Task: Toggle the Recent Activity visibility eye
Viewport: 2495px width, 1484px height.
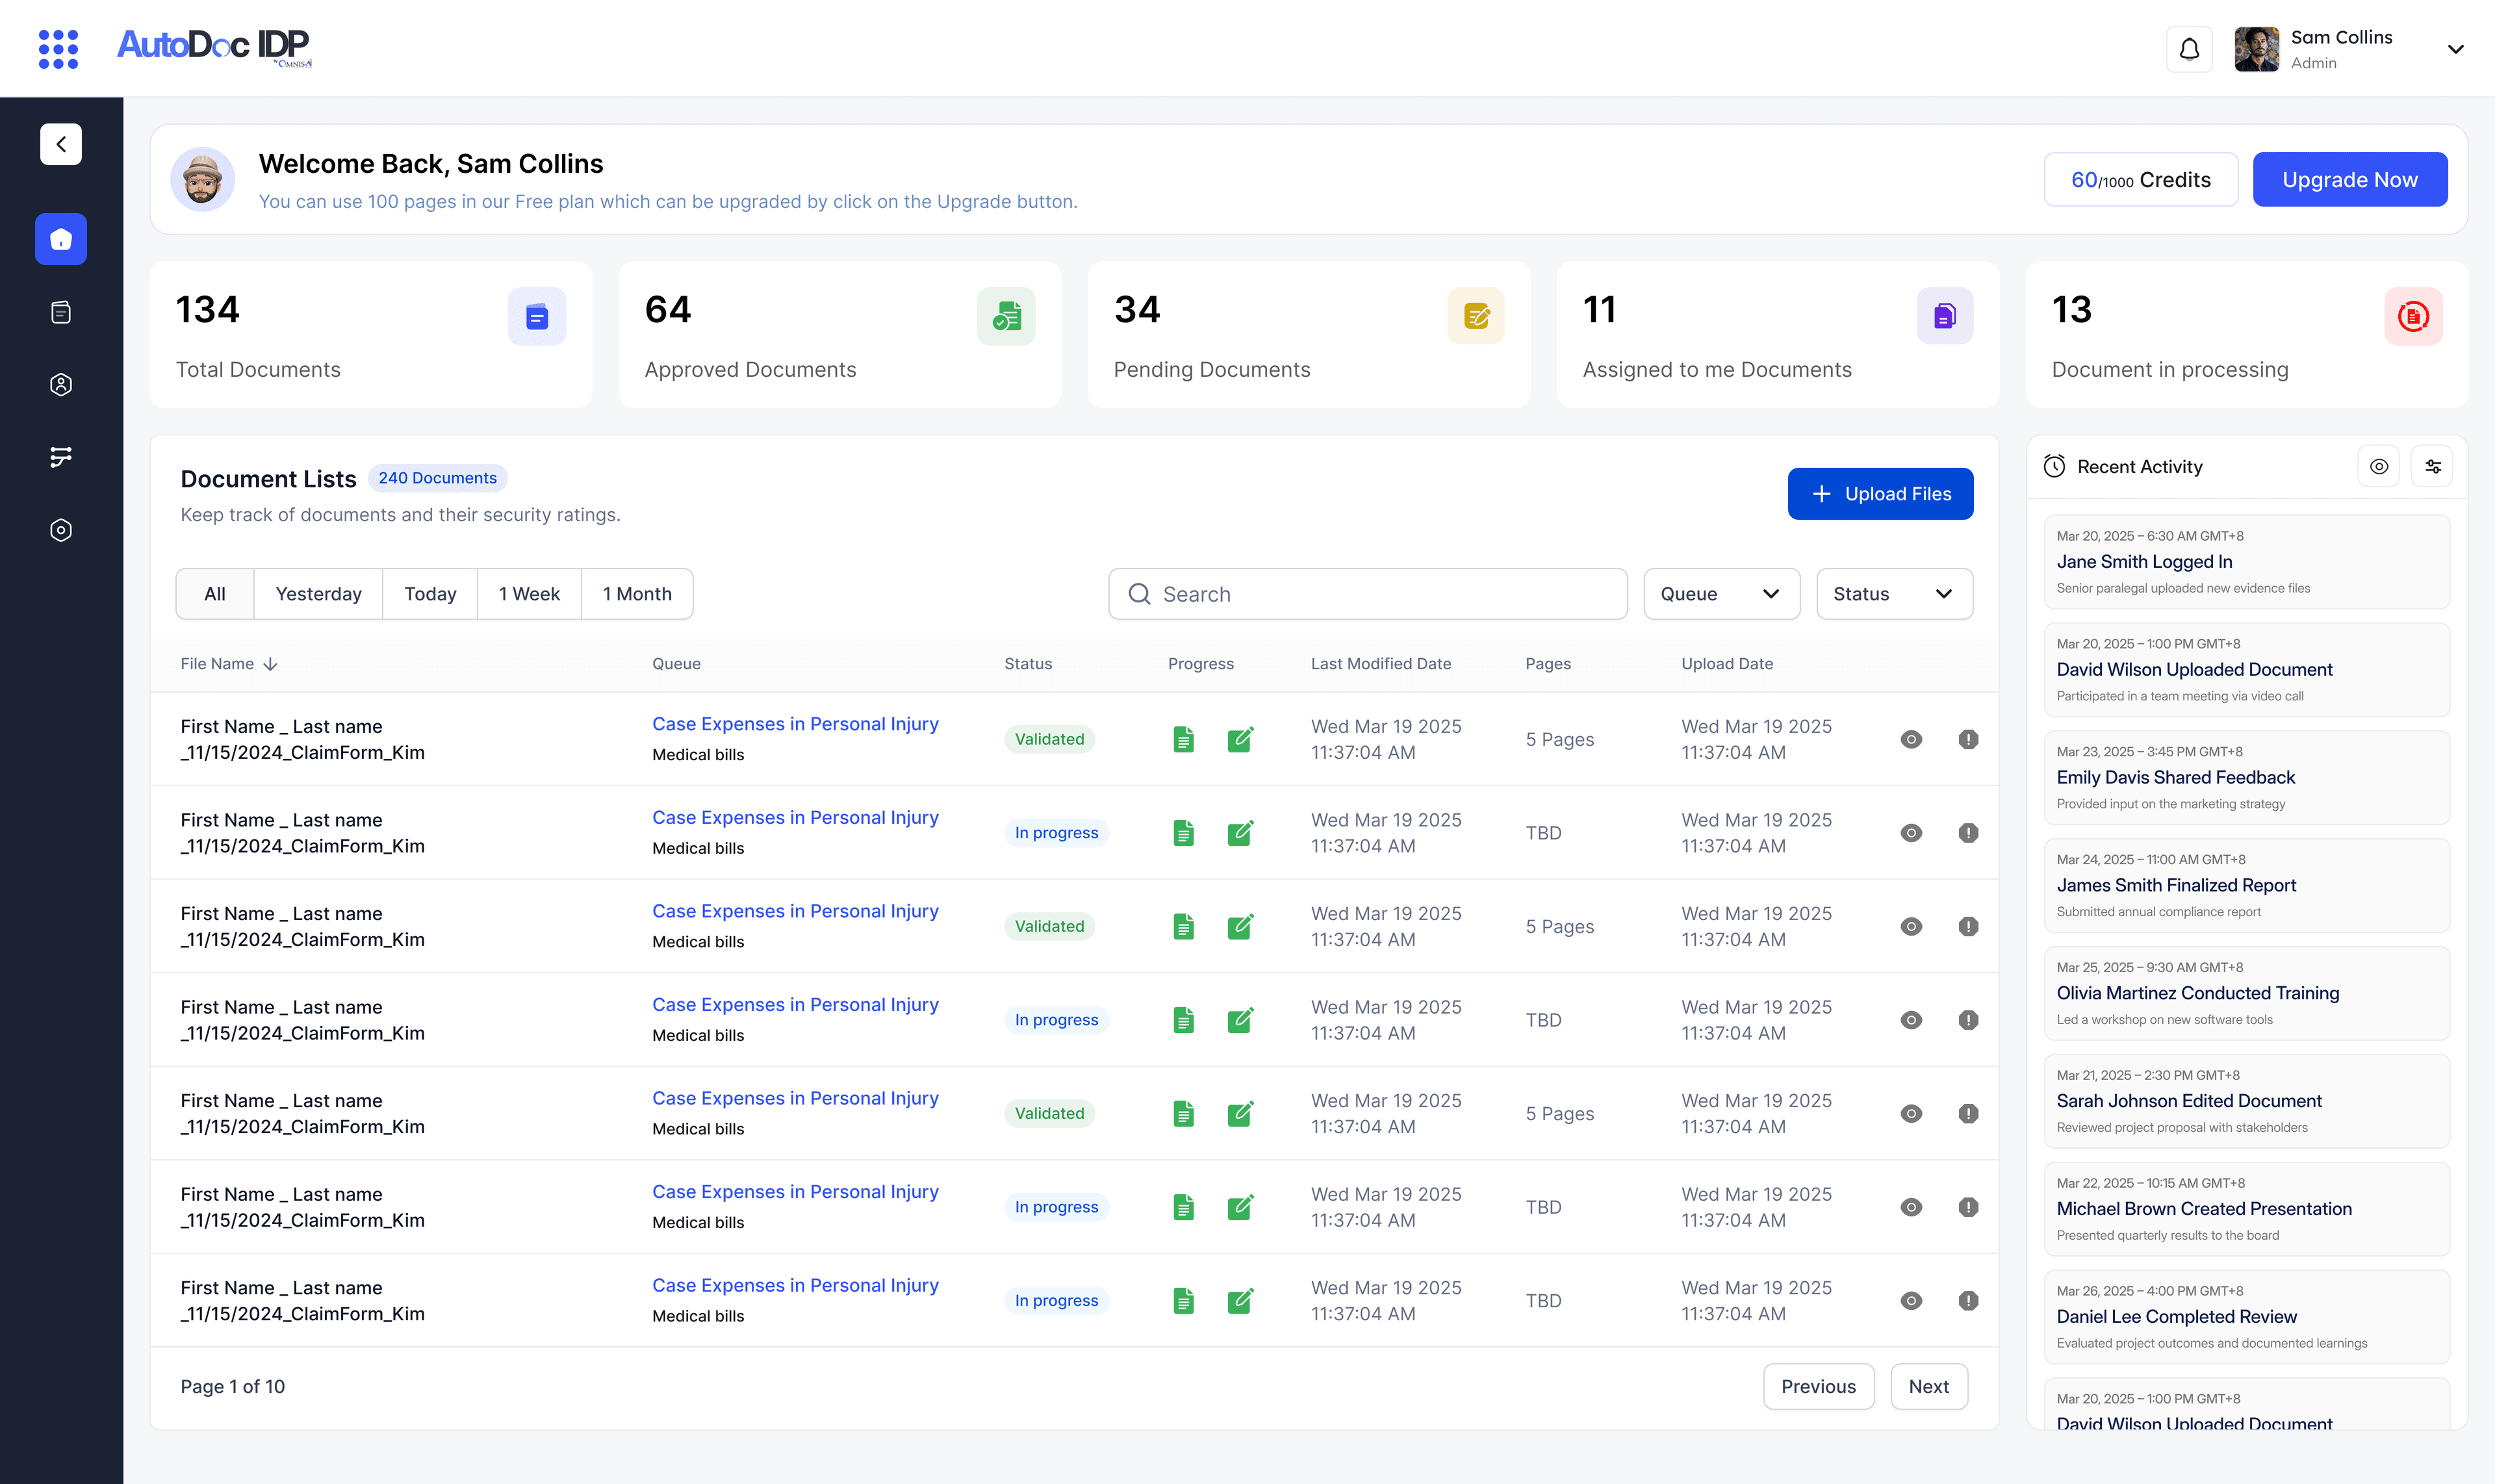Action: point(2378,467)
